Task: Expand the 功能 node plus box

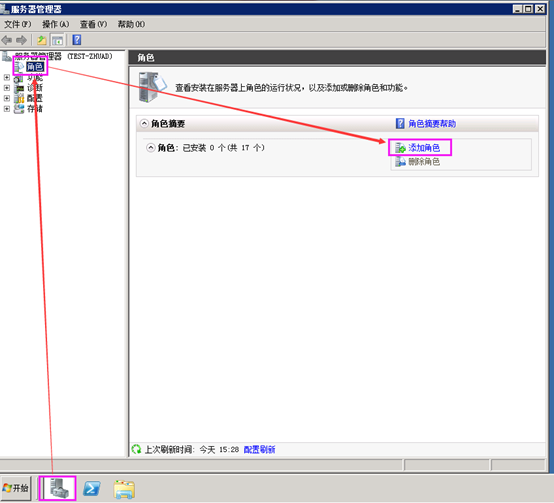Action: (6, 77)
